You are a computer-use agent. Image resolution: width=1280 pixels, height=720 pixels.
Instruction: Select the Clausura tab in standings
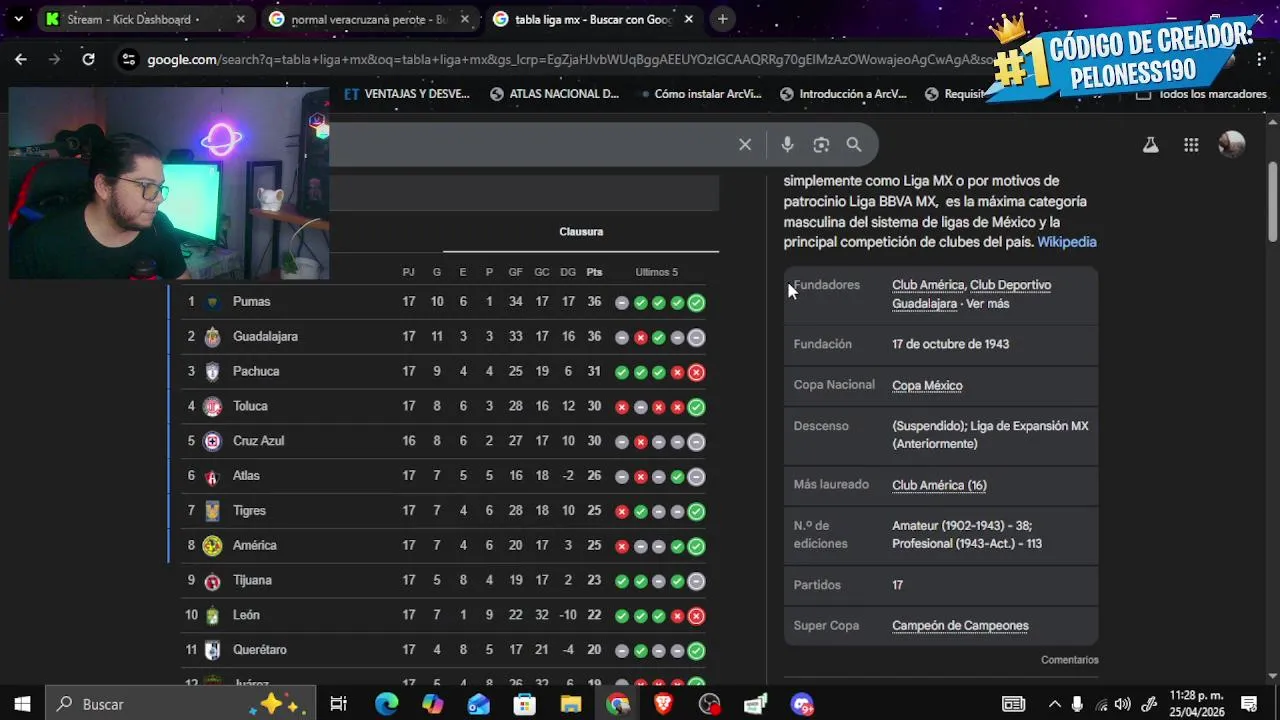581,232
